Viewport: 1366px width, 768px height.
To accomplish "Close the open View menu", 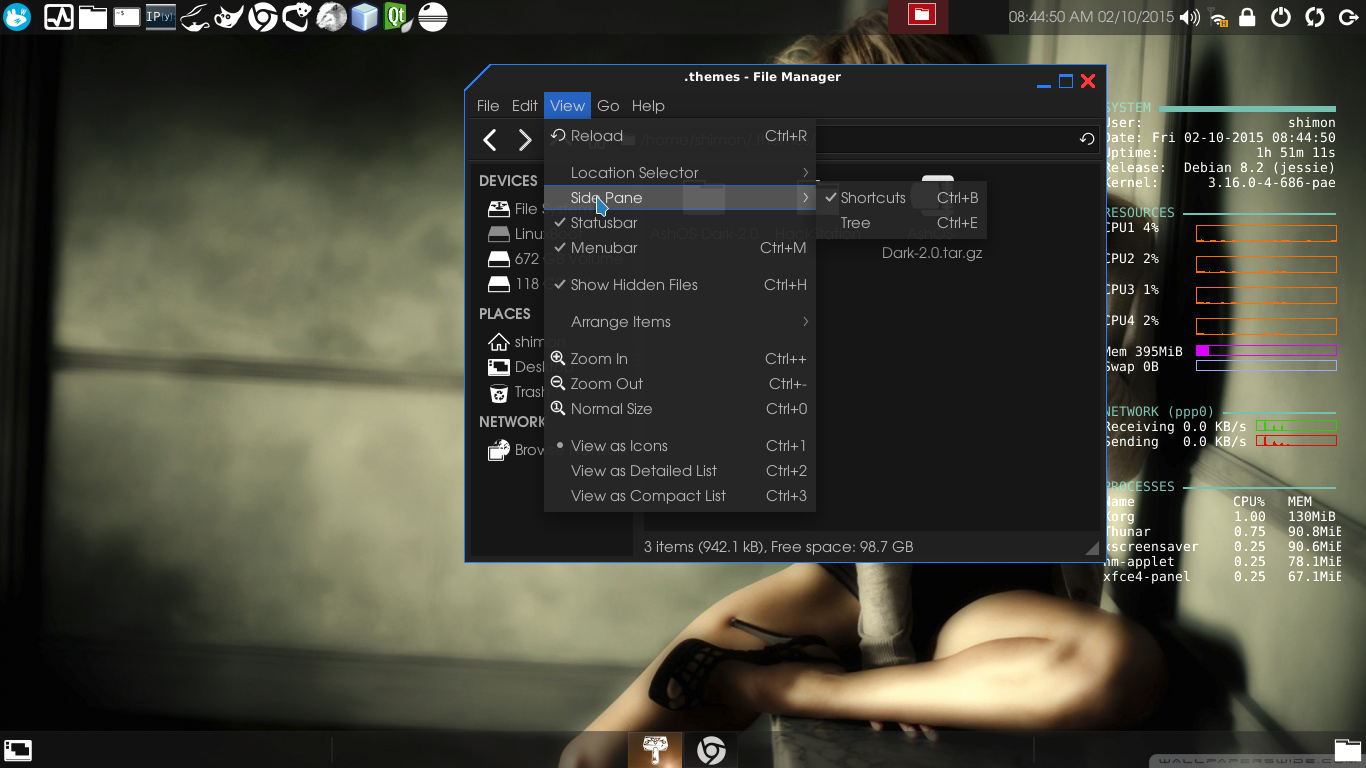I will 567,106.
